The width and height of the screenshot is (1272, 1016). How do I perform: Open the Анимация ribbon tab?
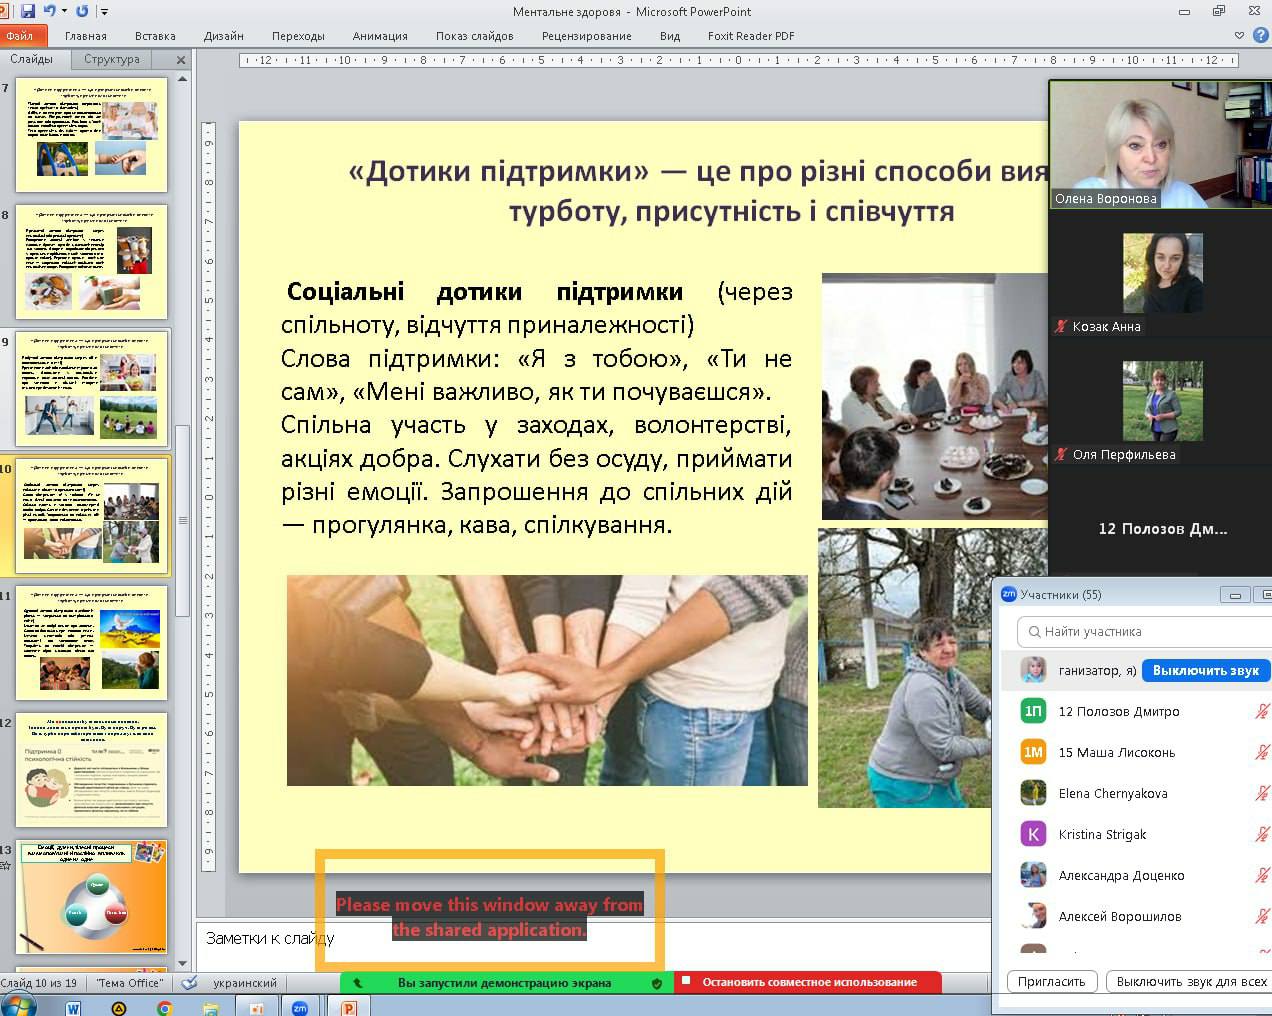click(380, 36)
